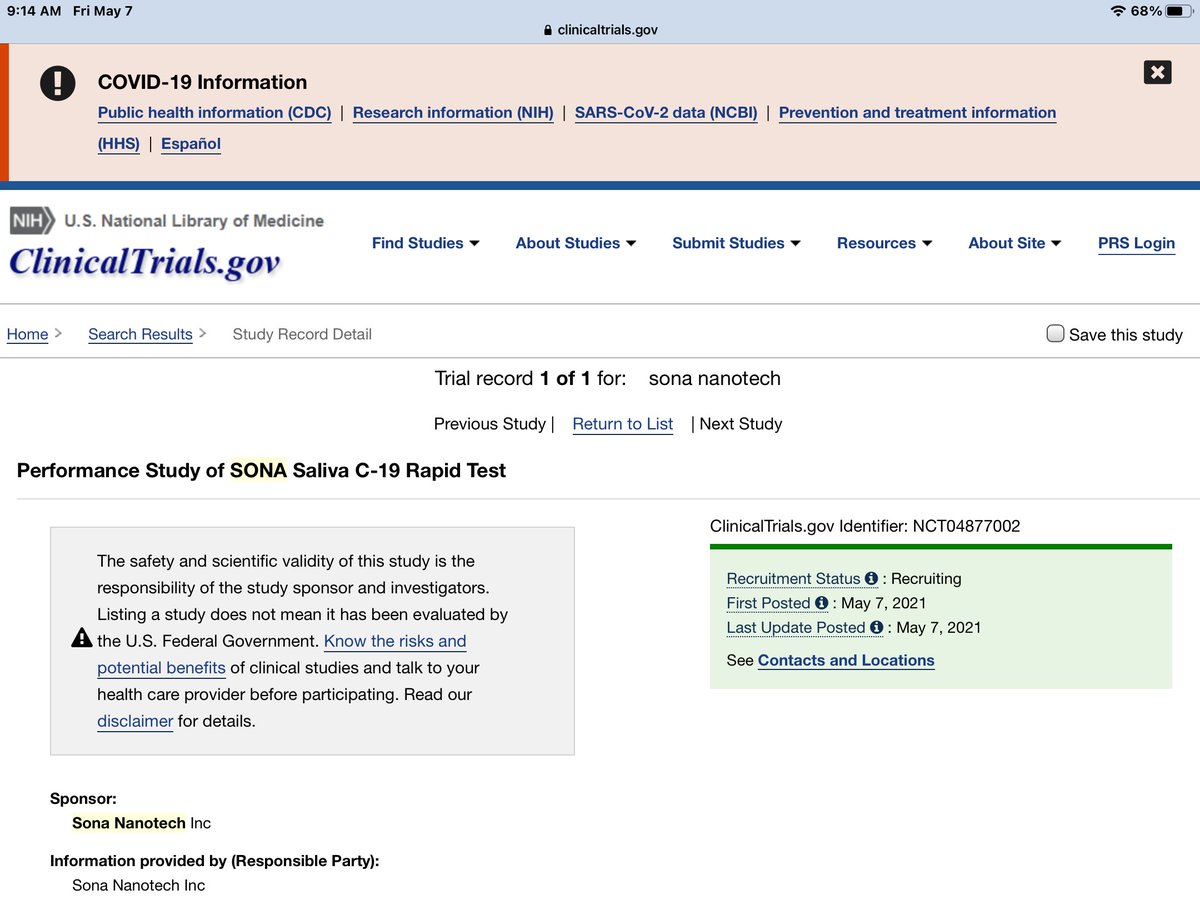Click the Return to List link

pos(622,424)
